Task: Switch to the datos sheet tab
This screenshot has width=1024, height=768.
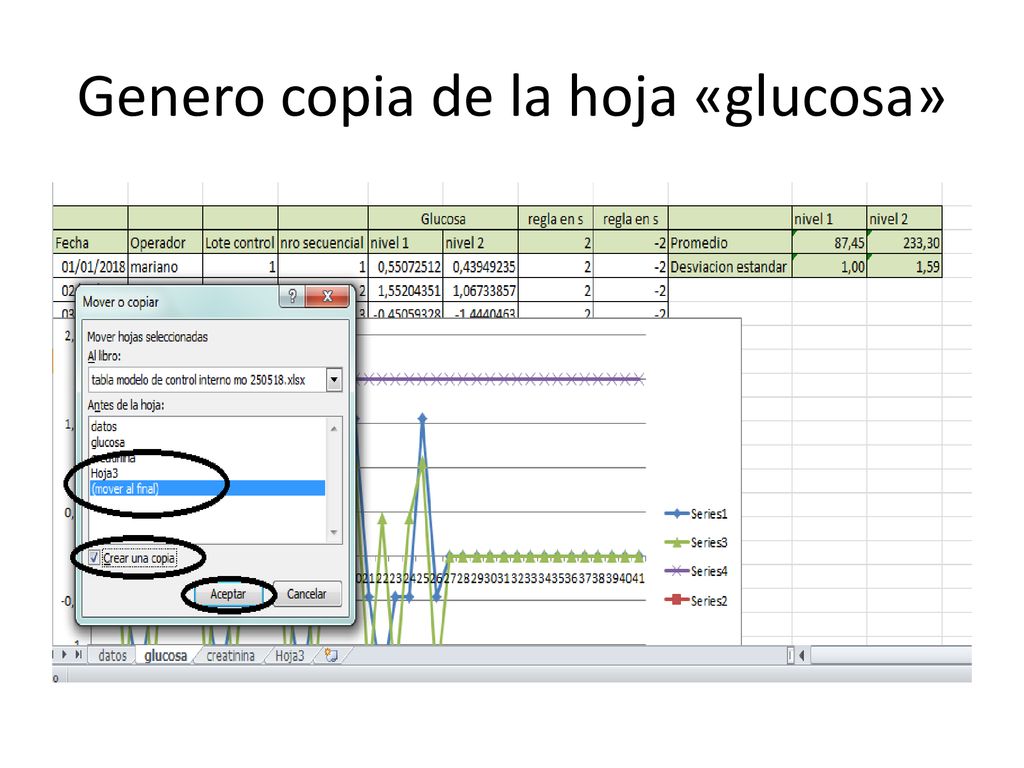Action: (x=112, y=656)
